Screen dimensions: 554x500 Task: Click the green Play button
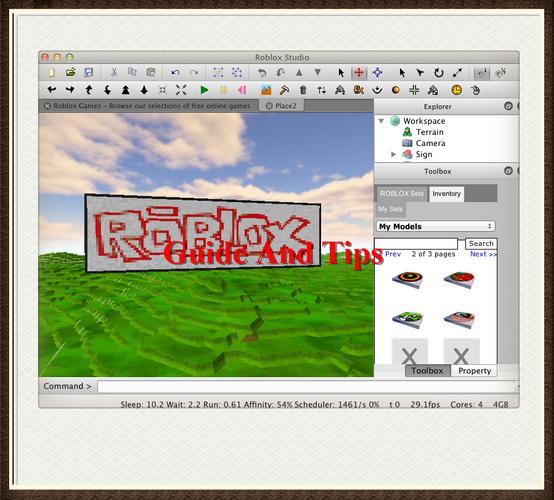pyautogui.click(x=204, y=90)
